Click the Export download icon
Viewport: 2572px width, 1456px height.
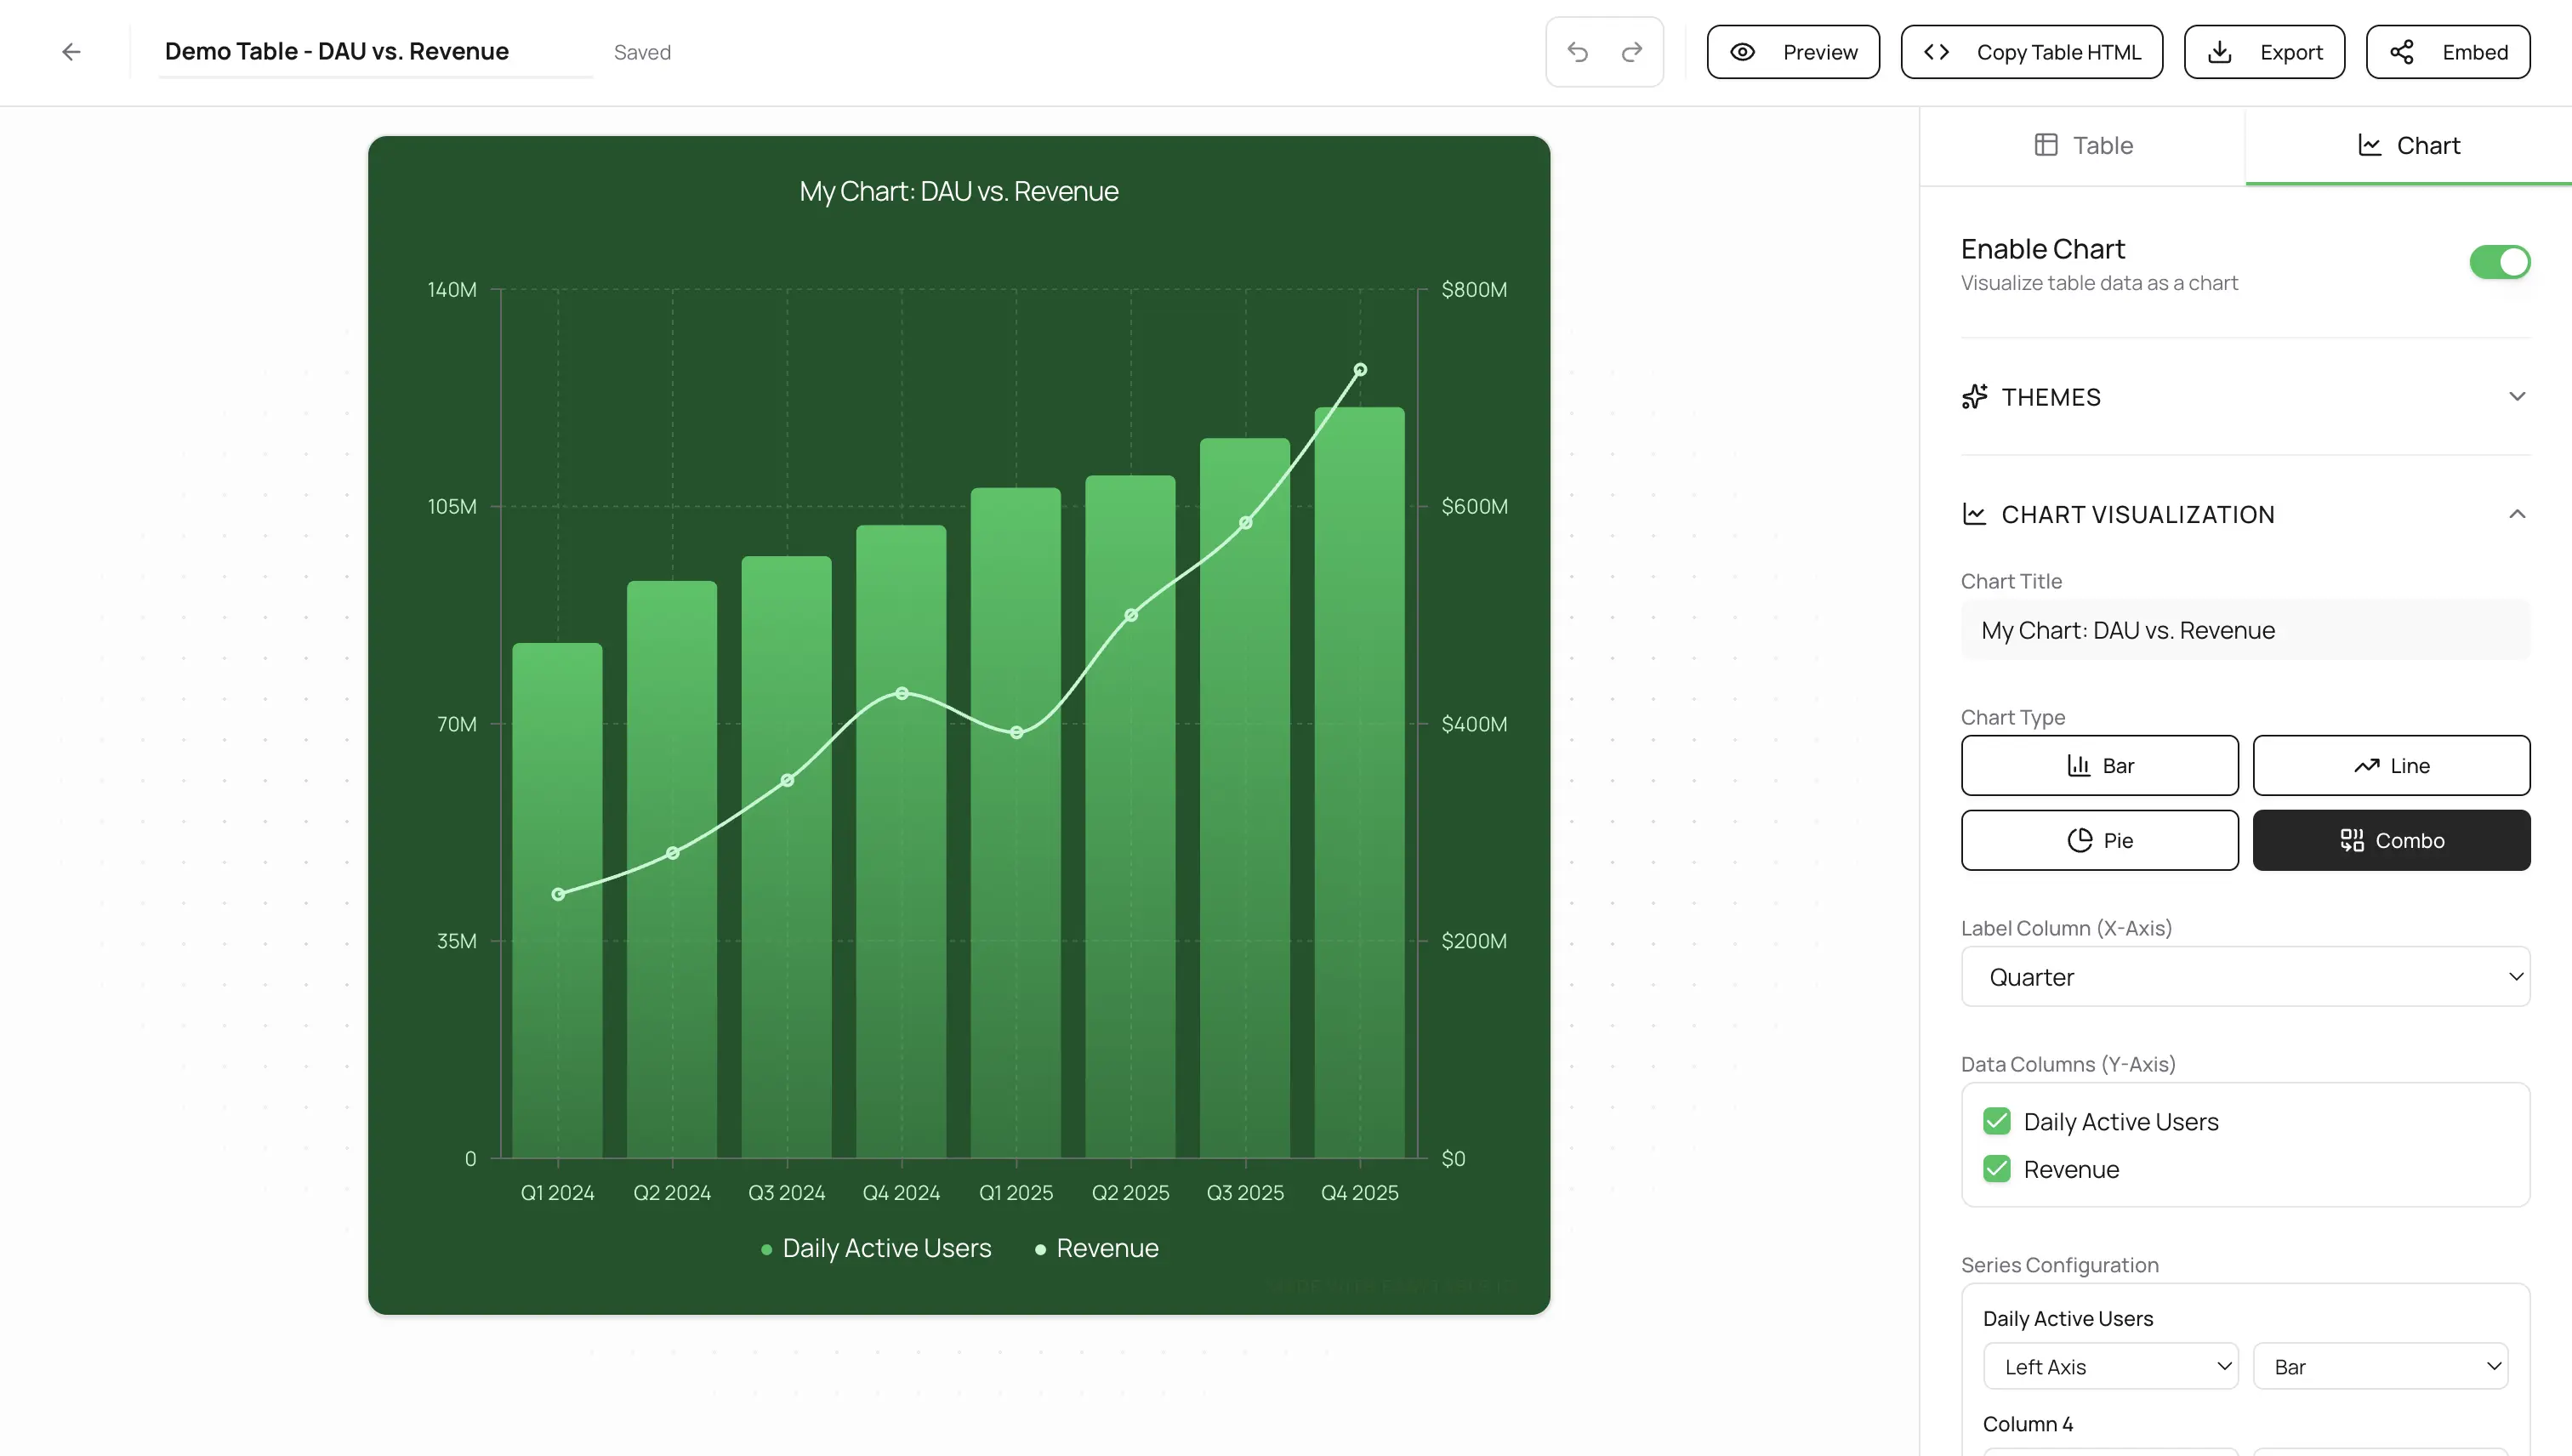[x=2219, y=52]
